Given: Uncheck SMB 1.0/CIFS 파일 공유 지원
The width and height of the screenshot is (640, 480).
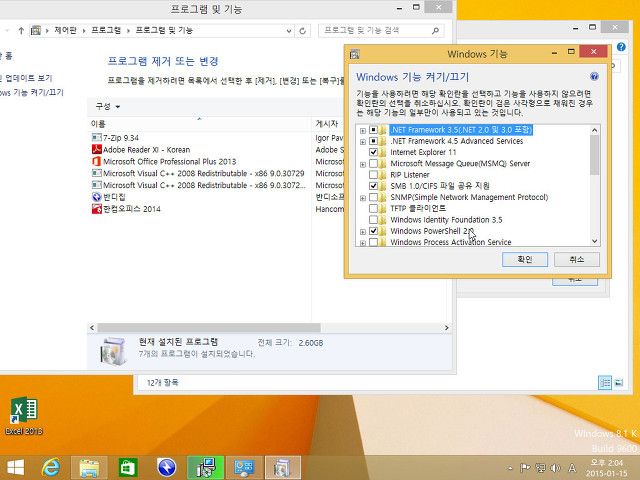Looking at the screenshot, I should [373, 186].
